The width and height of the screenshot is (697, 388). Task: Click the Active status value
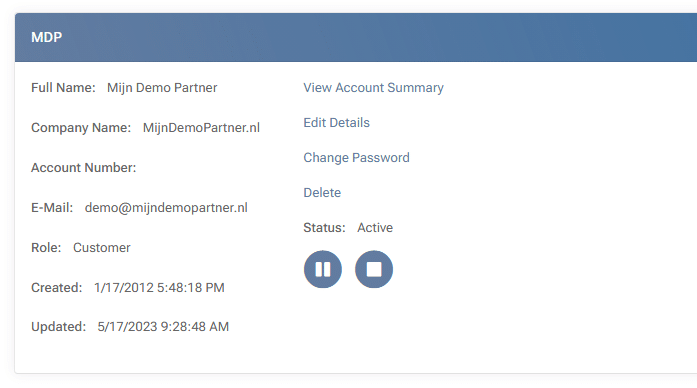coord(375,228)
